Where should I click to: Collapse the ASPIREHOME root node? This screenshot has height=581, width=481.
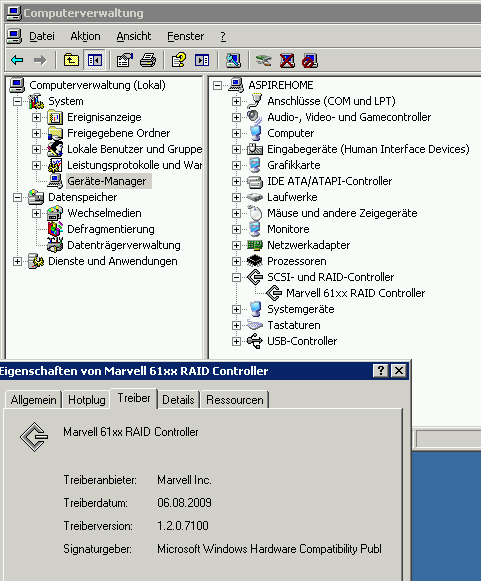click(218, 86)
